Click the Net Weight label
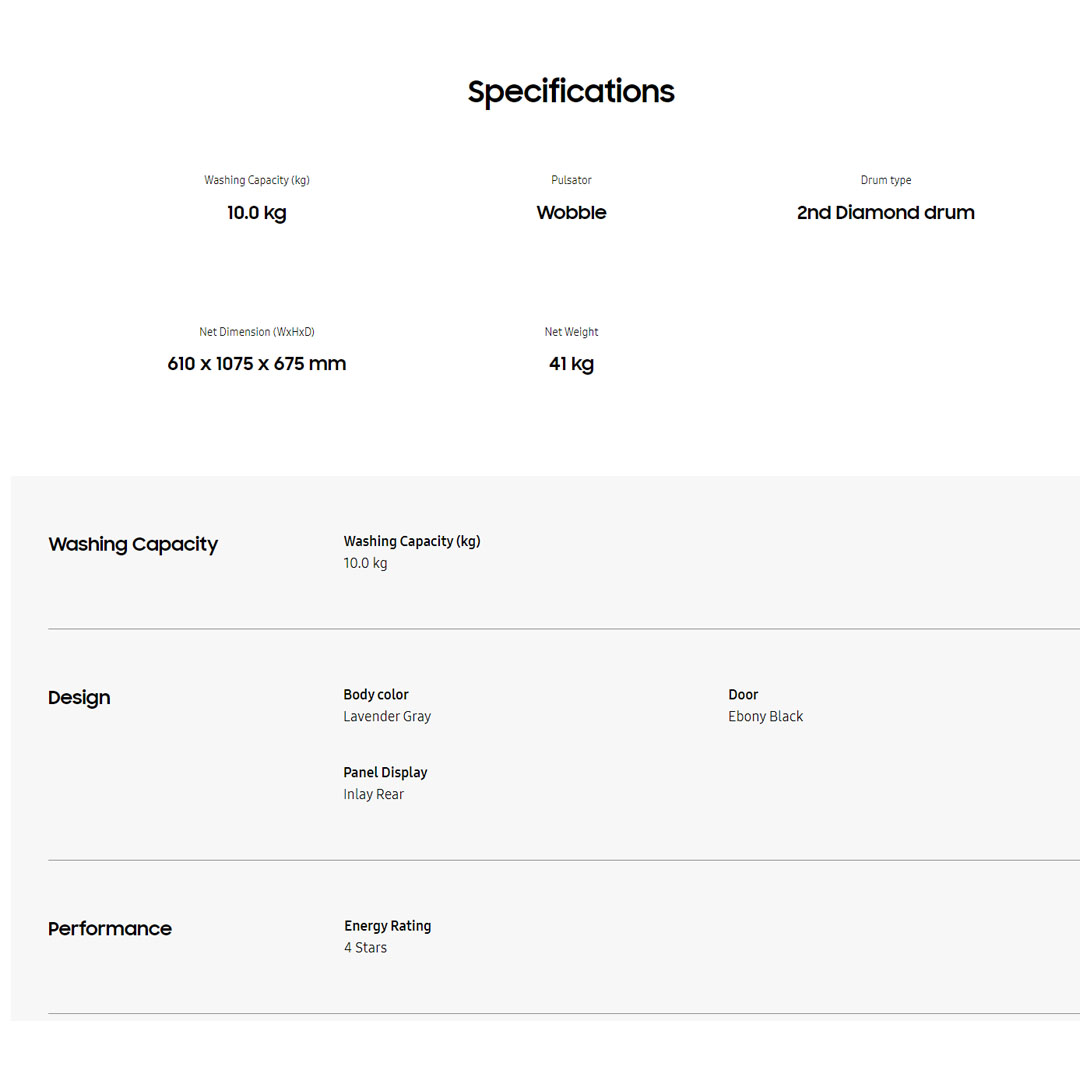This screenshot has height=1080, width=1080. click(571, 332)
